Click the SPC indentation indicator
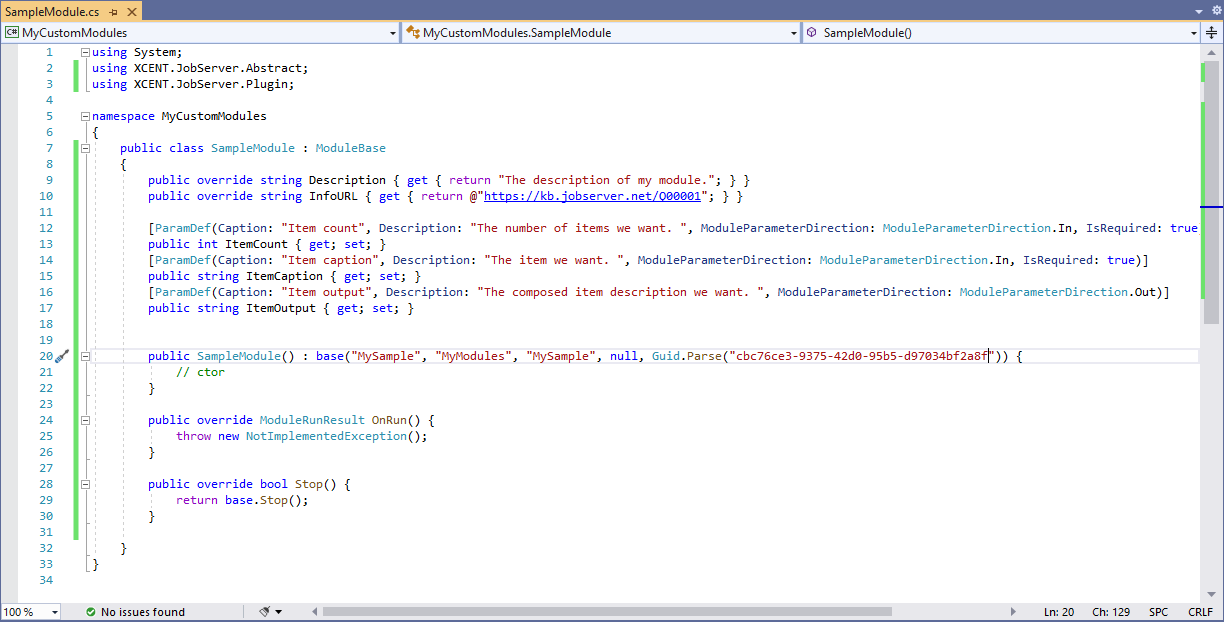 click(1158, 612)
